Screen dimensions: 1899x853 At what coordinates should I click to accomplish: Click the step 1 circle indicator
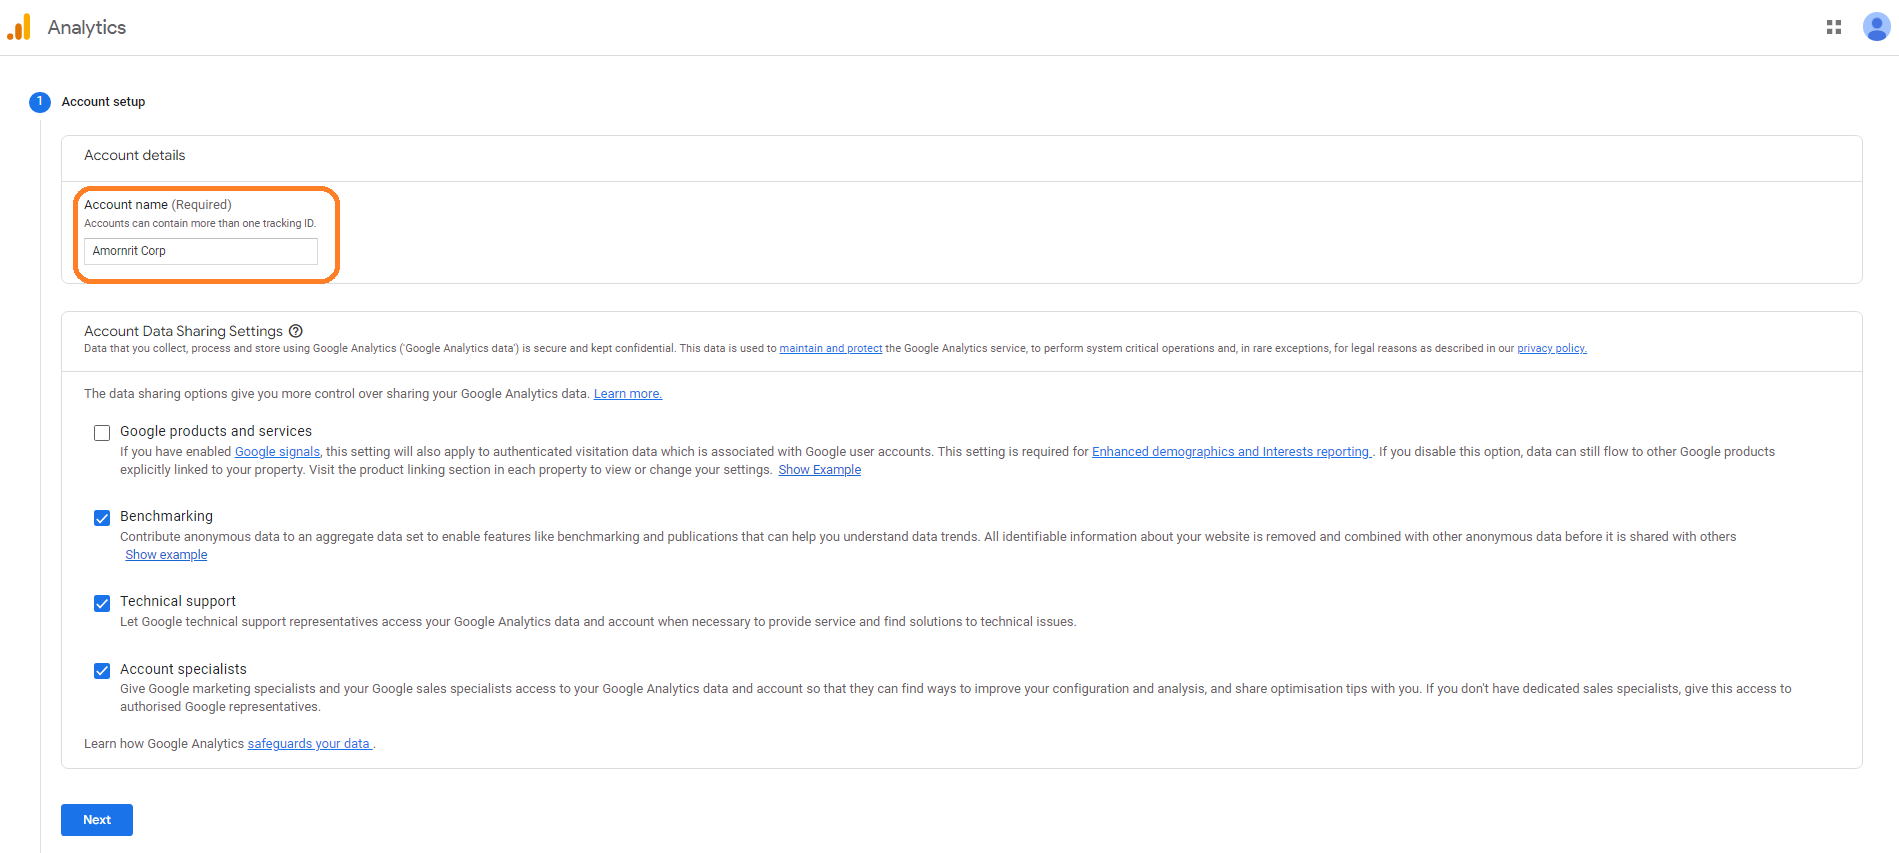click(x=40, y=102)
